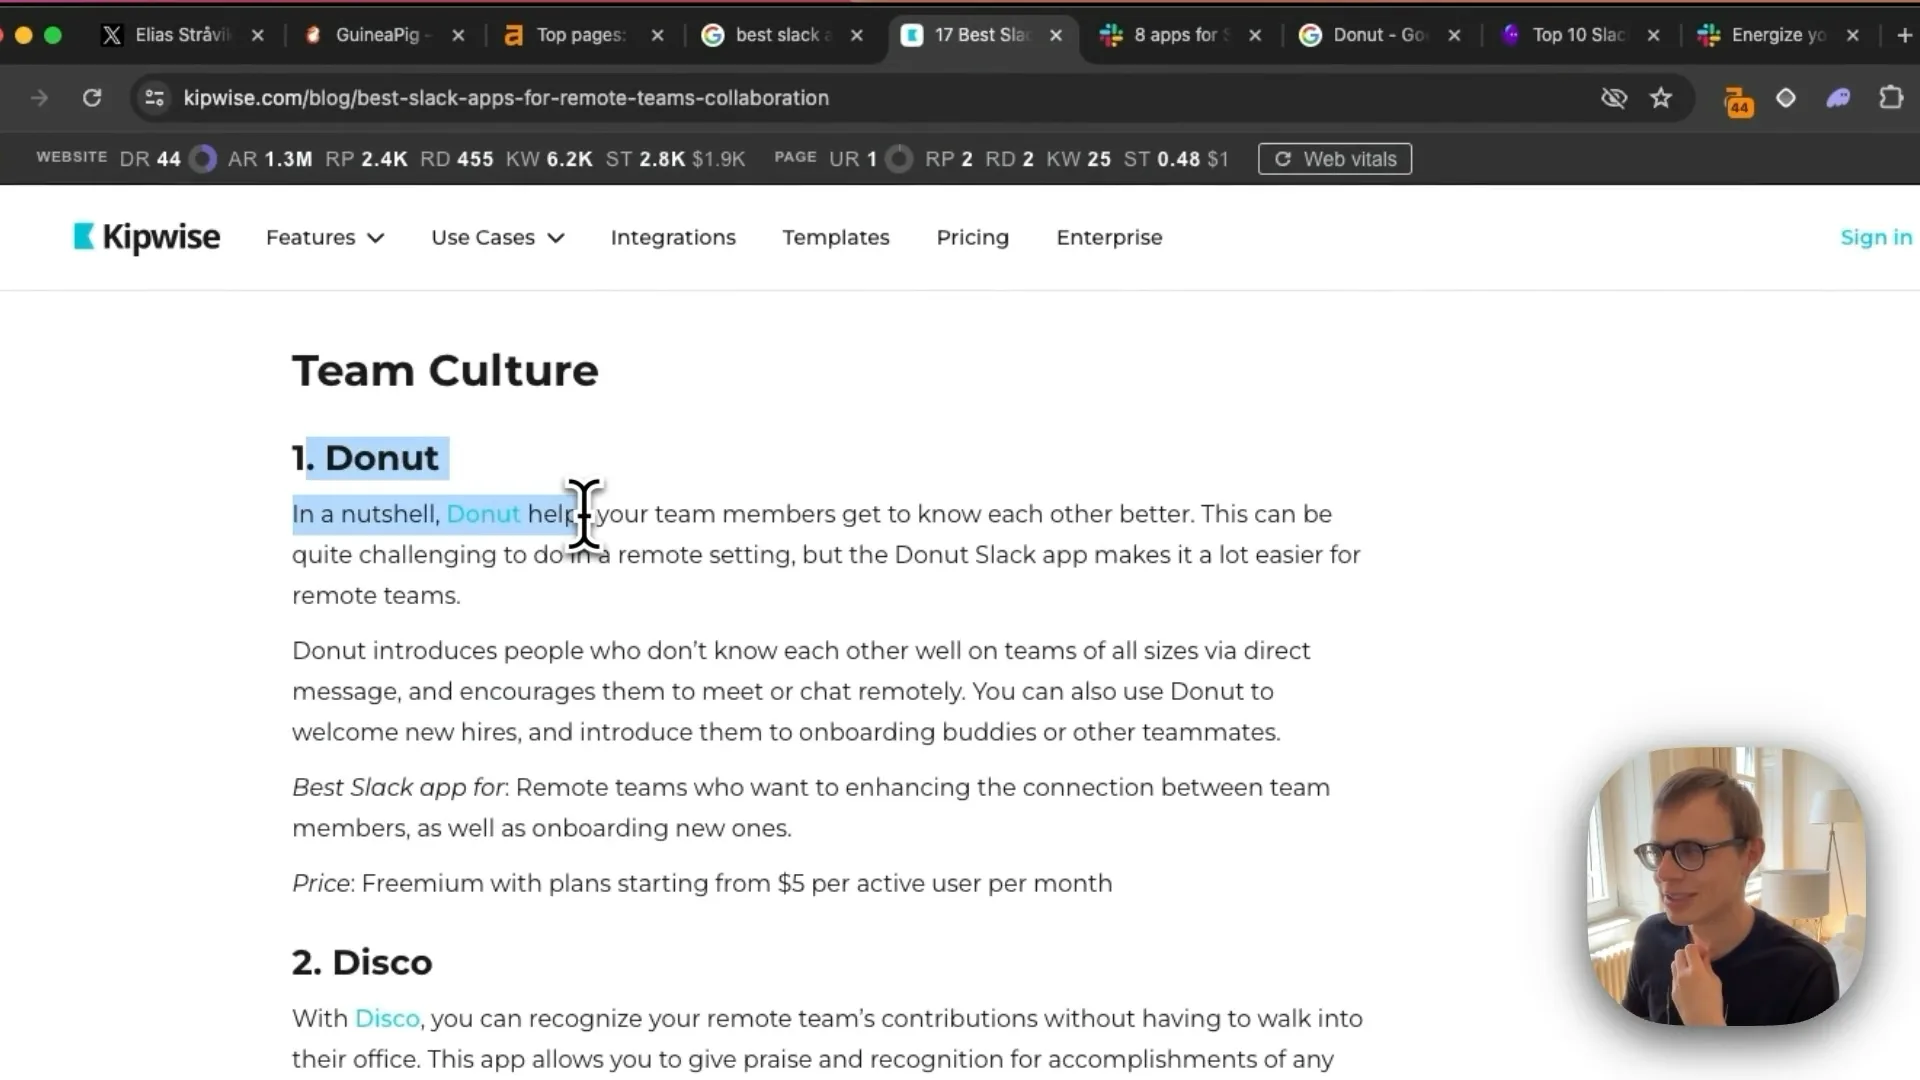This screenshot has width=1920, height=1080.
Task: Follow the Disco hyperlink
Action: point(387,1019)
